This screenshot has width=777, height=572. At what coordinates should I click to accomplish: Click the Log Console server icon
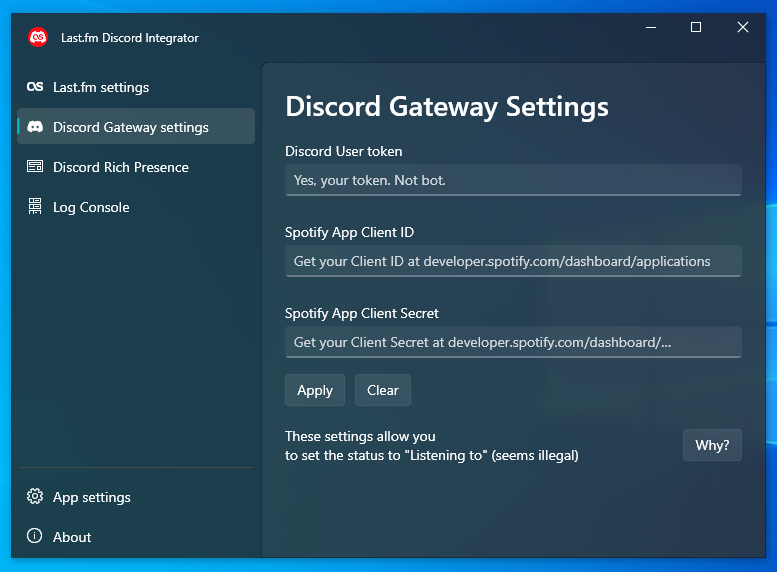tap(35, 206)
